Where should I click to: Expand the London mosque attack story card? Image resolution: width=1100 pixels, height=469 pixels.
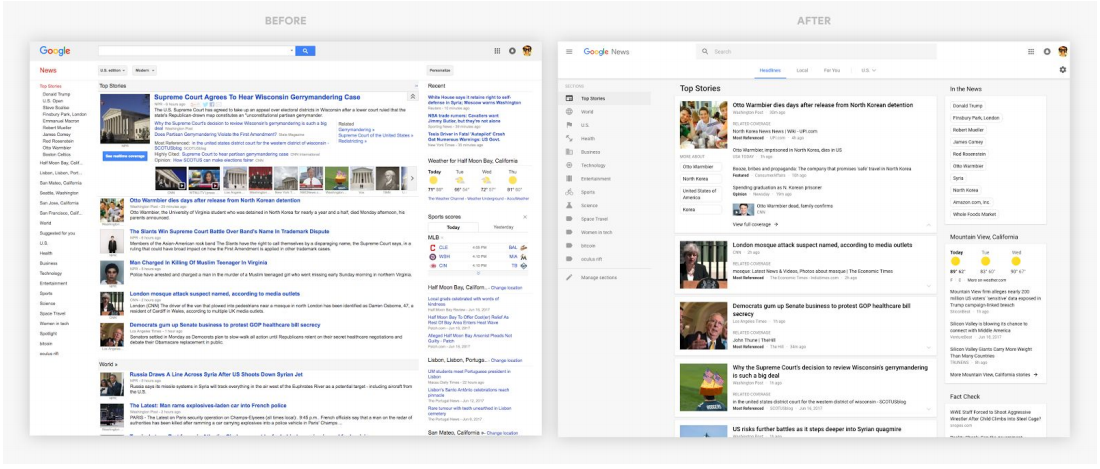coord(929,285)
